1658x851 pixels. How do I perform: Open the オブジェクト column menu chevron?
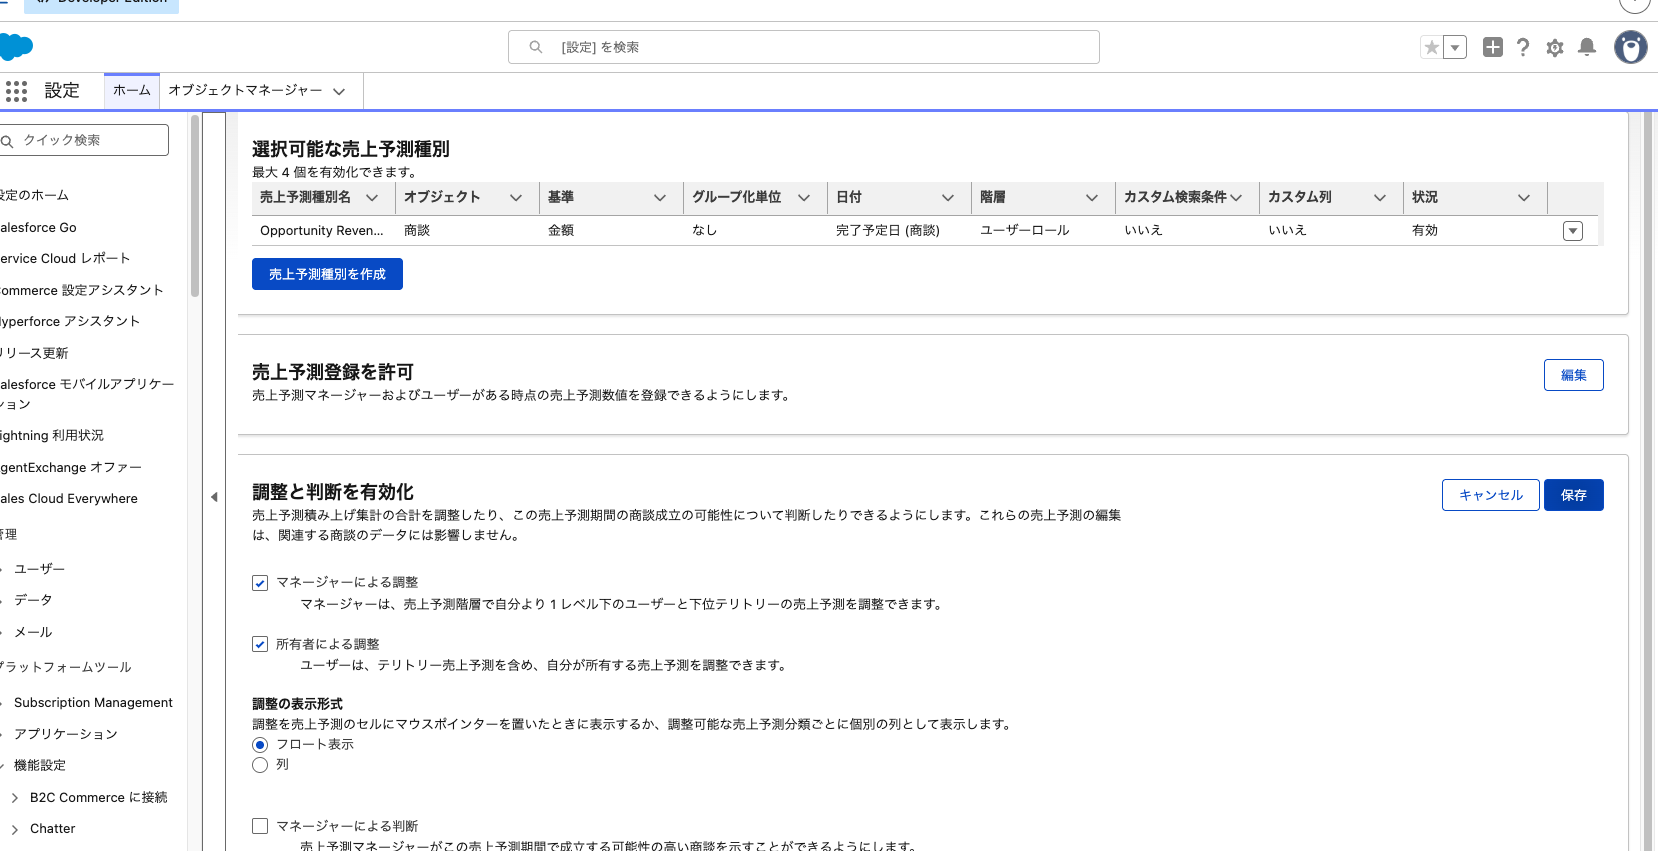coord(516,198)
